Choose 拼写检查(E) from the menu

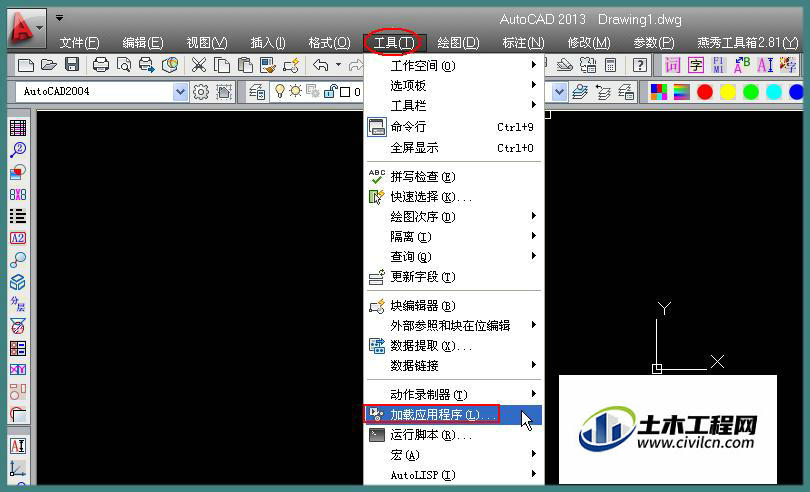(454, 177)
